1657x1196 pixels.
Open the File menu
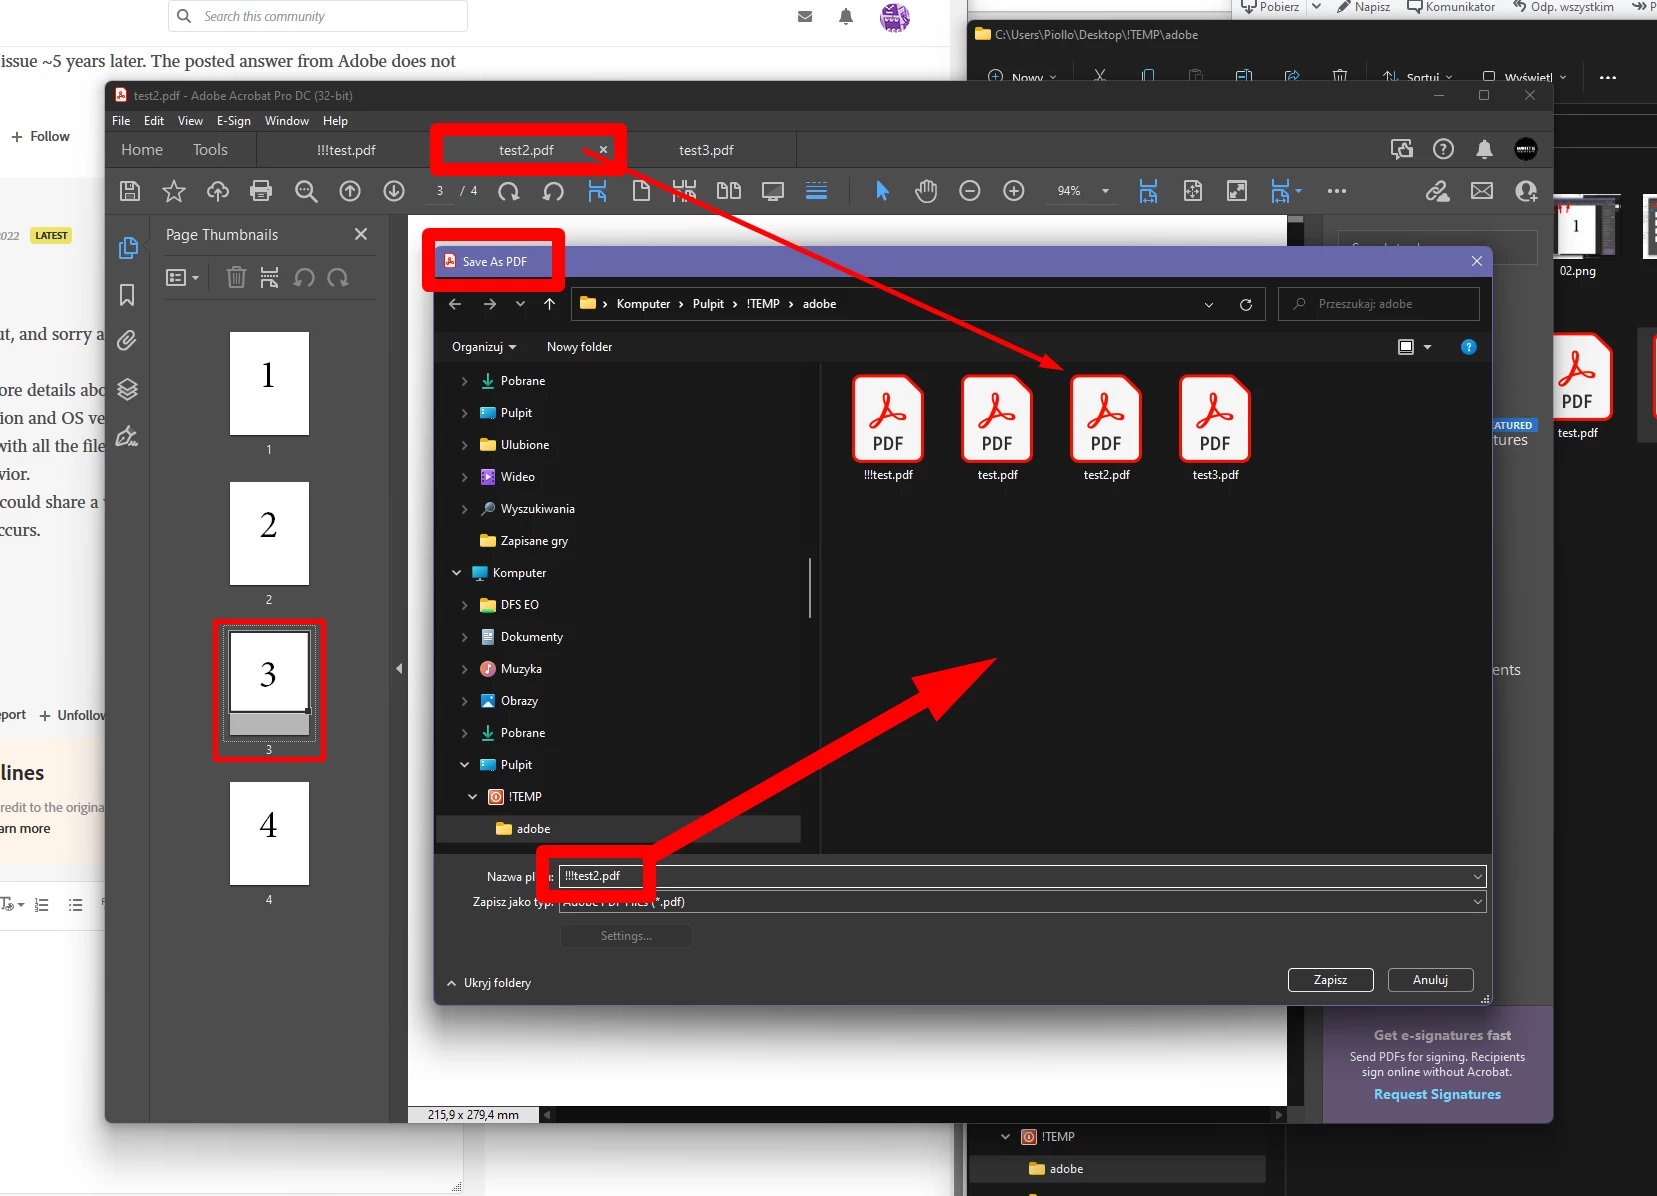tap(121, 121)
